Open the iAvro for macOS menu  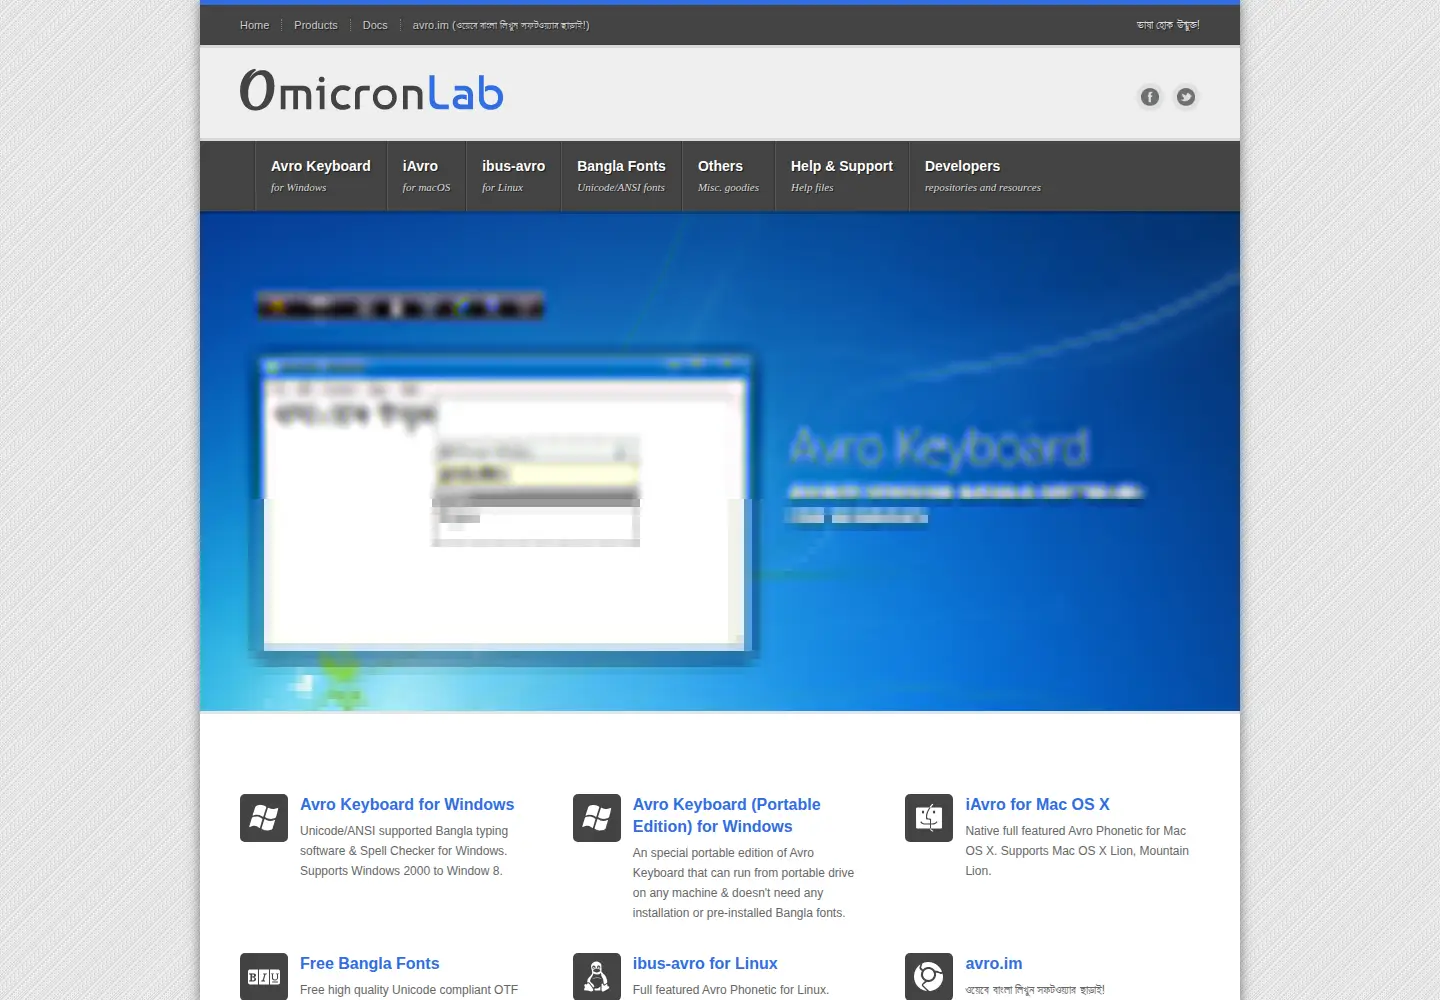(427, 176)
